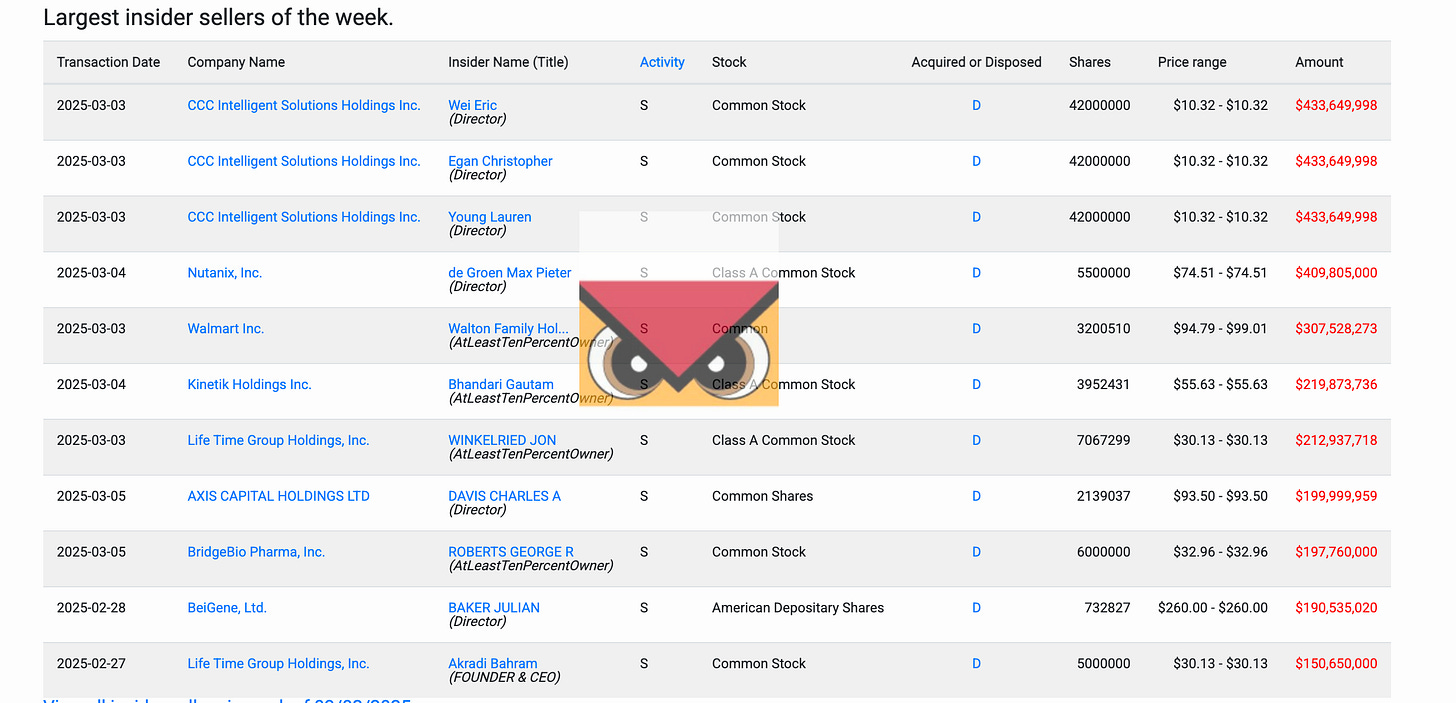Select the $190,535,020 amount cell

(x=1336, y=608)
